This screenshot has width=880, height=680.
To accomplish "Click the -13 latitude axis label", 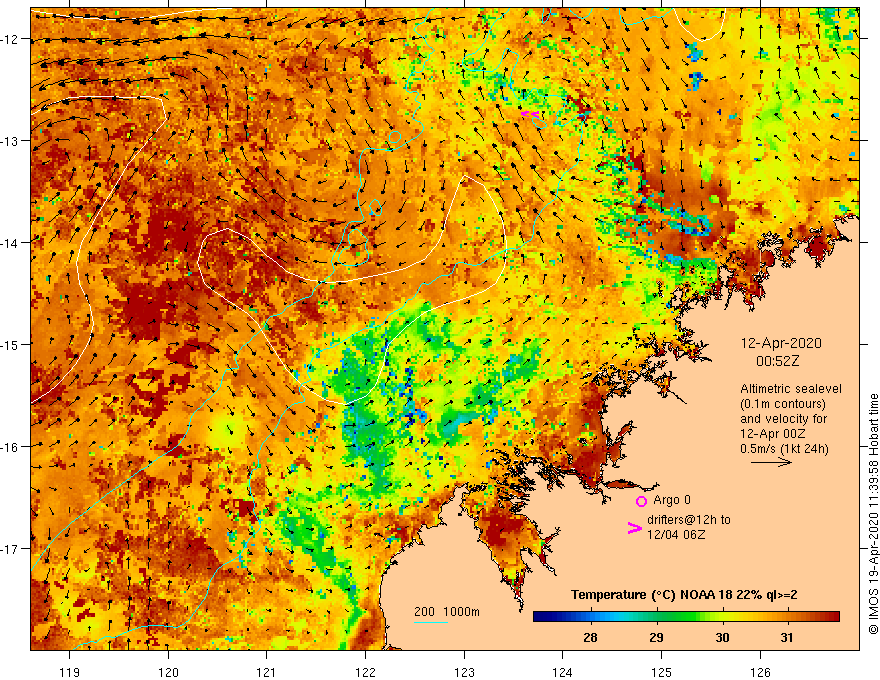I will [11, 141].
